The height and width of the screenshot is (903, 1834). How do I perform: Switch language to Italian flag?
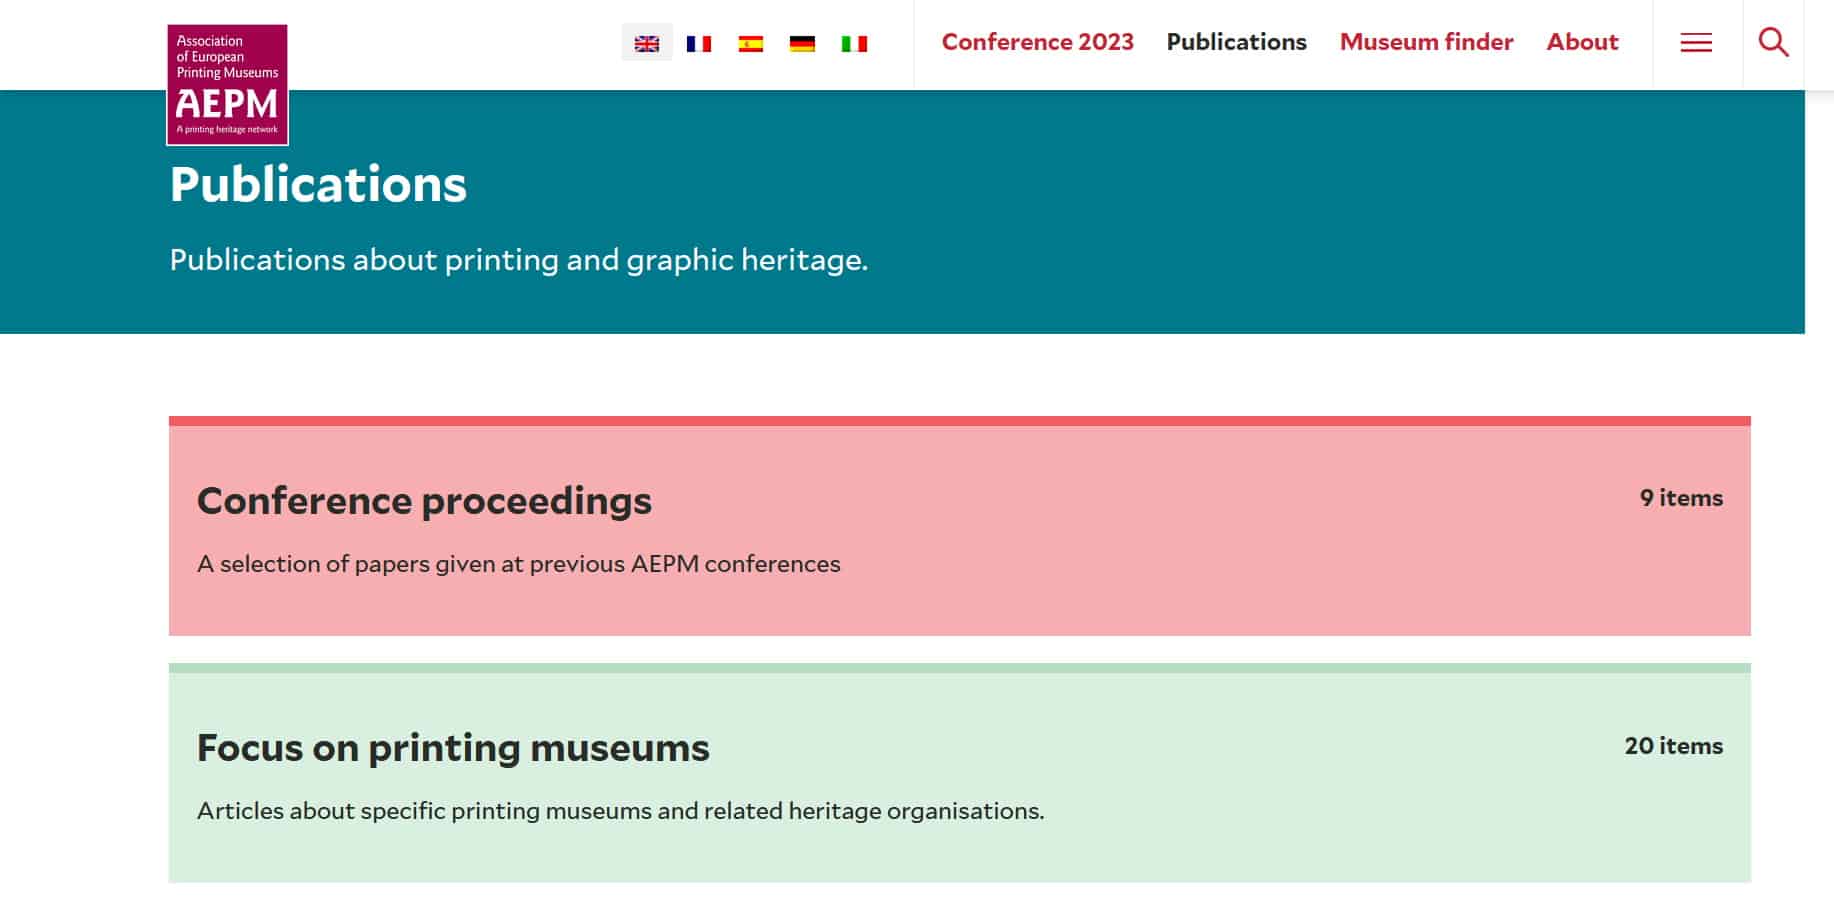point(854,43)
